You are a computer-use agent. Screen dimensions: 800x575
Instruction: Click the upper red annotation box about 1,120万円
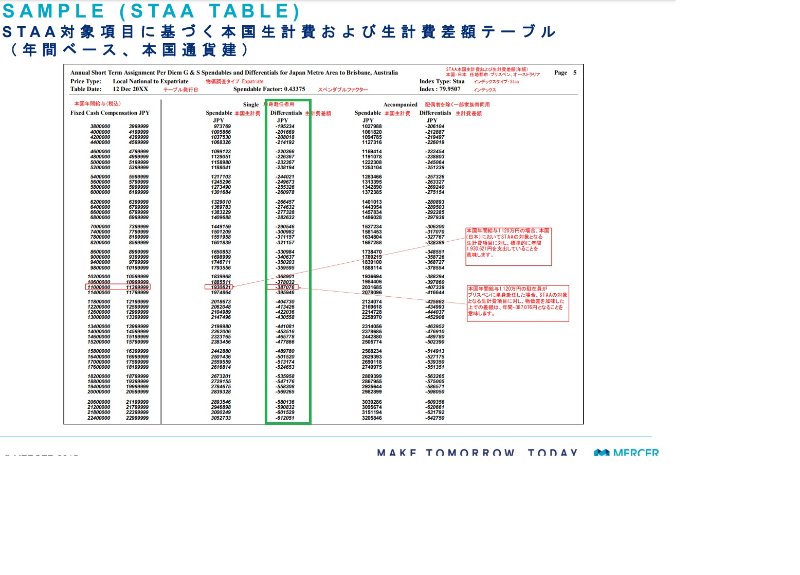[508, 246]
